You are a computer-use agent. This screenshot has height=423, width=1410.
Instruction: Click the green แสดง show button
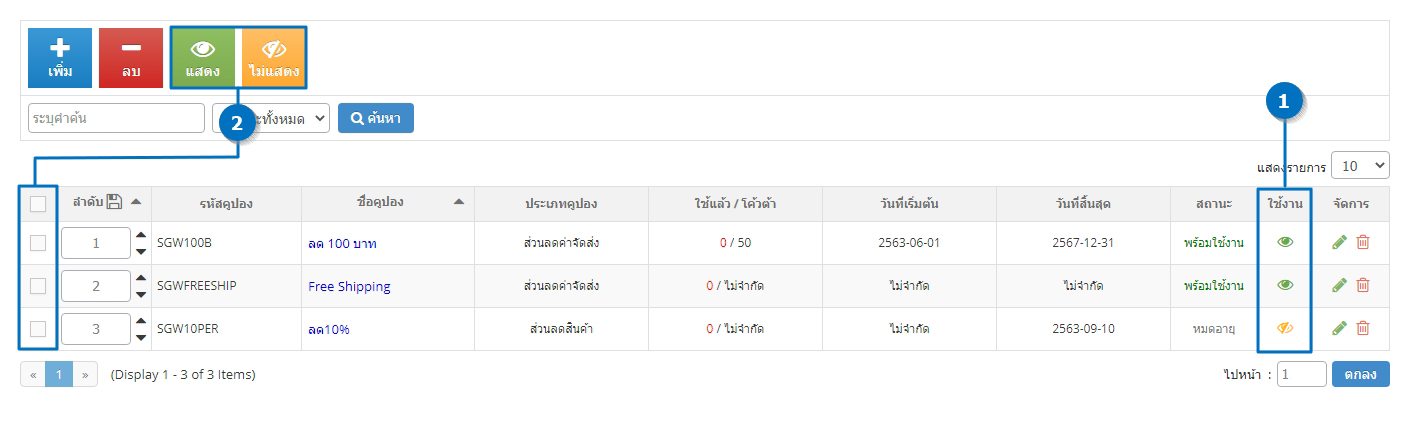click(203, 58)
